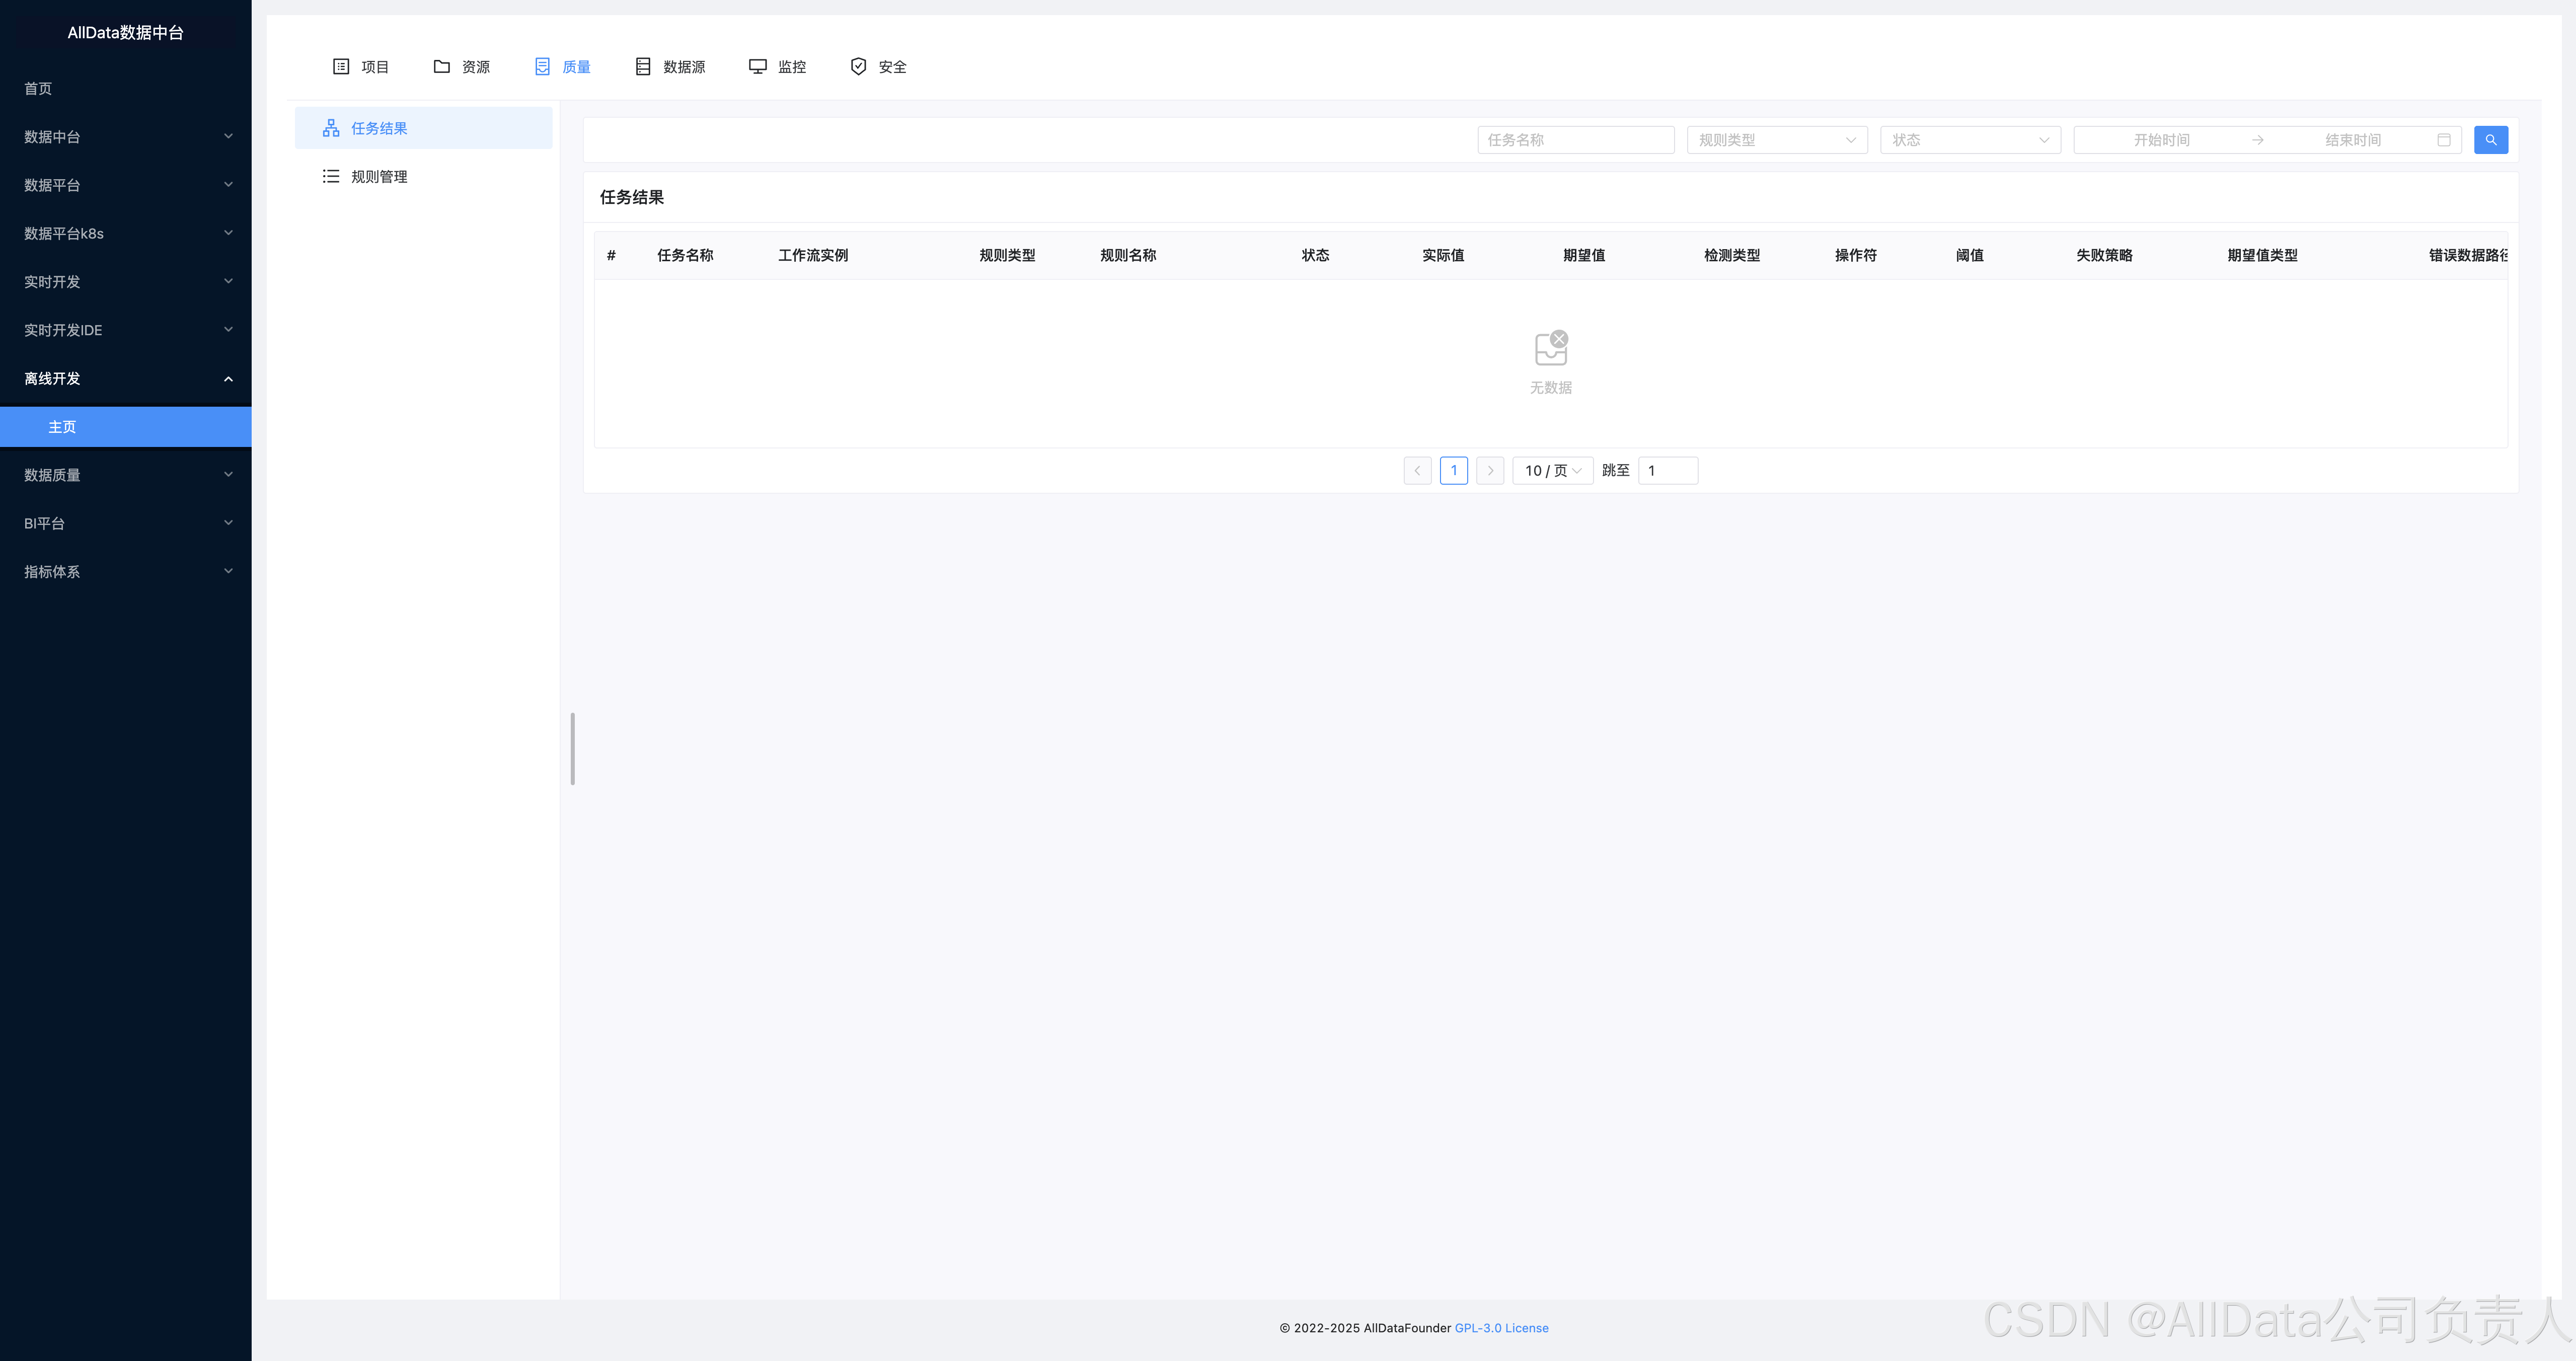Click the 资源 folder icon
This screenshot has height=1361, width=2576.
tap(441, 67)
